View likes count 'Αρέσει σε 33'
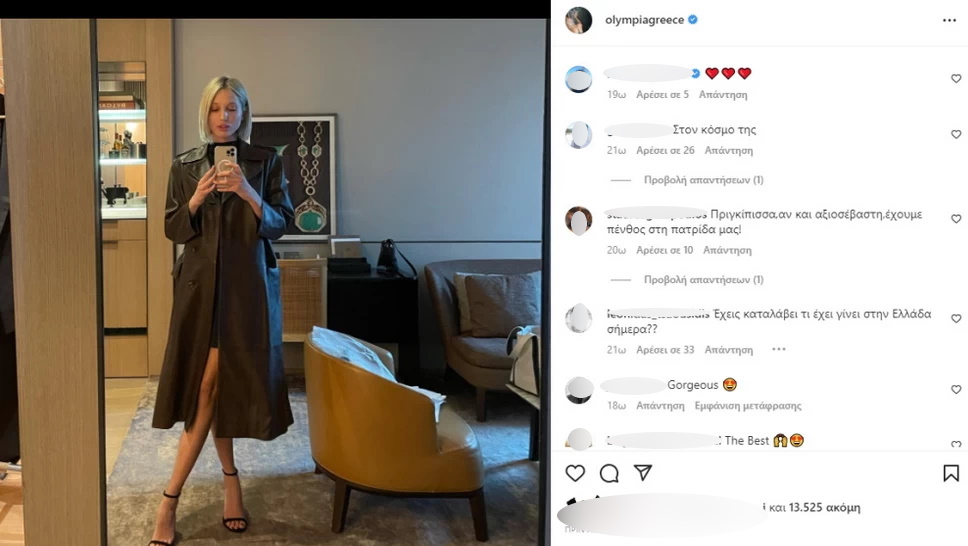968x546 pixels. point(665,350)
